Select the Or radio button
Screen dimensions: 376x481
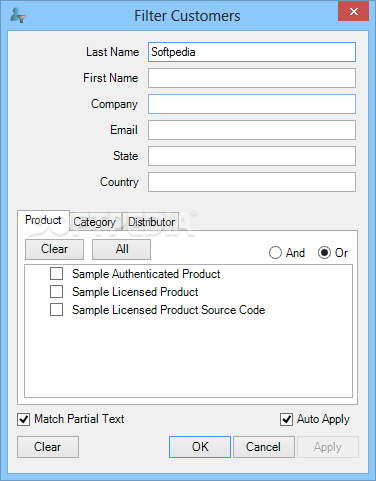(x=324, y=253)
